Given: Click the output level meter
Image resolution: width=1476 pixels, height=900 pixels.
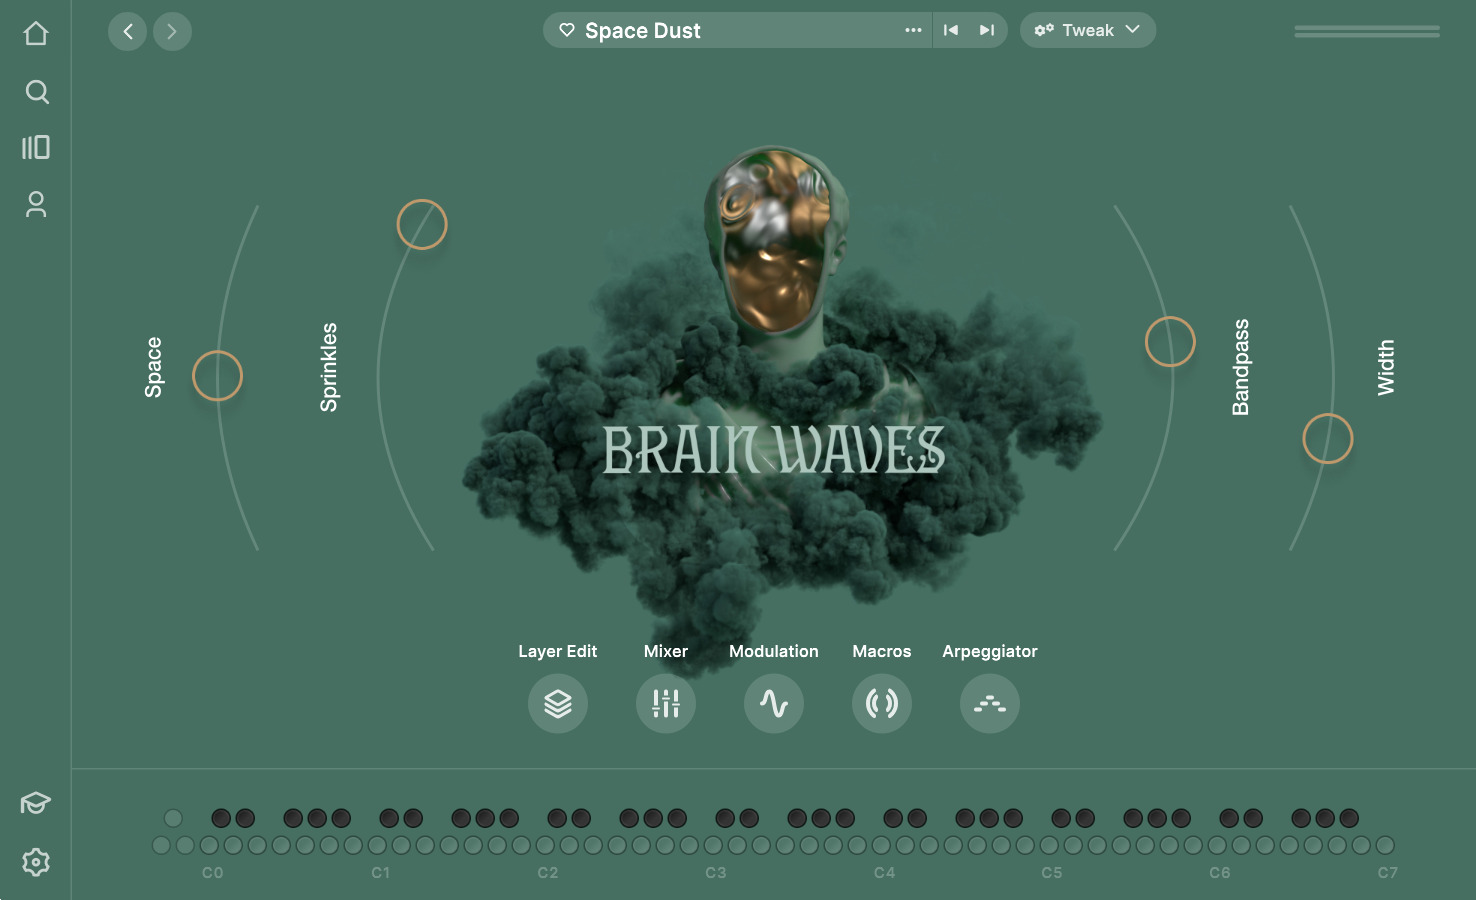Looking at the screenshot, I should pos(1367,32).
